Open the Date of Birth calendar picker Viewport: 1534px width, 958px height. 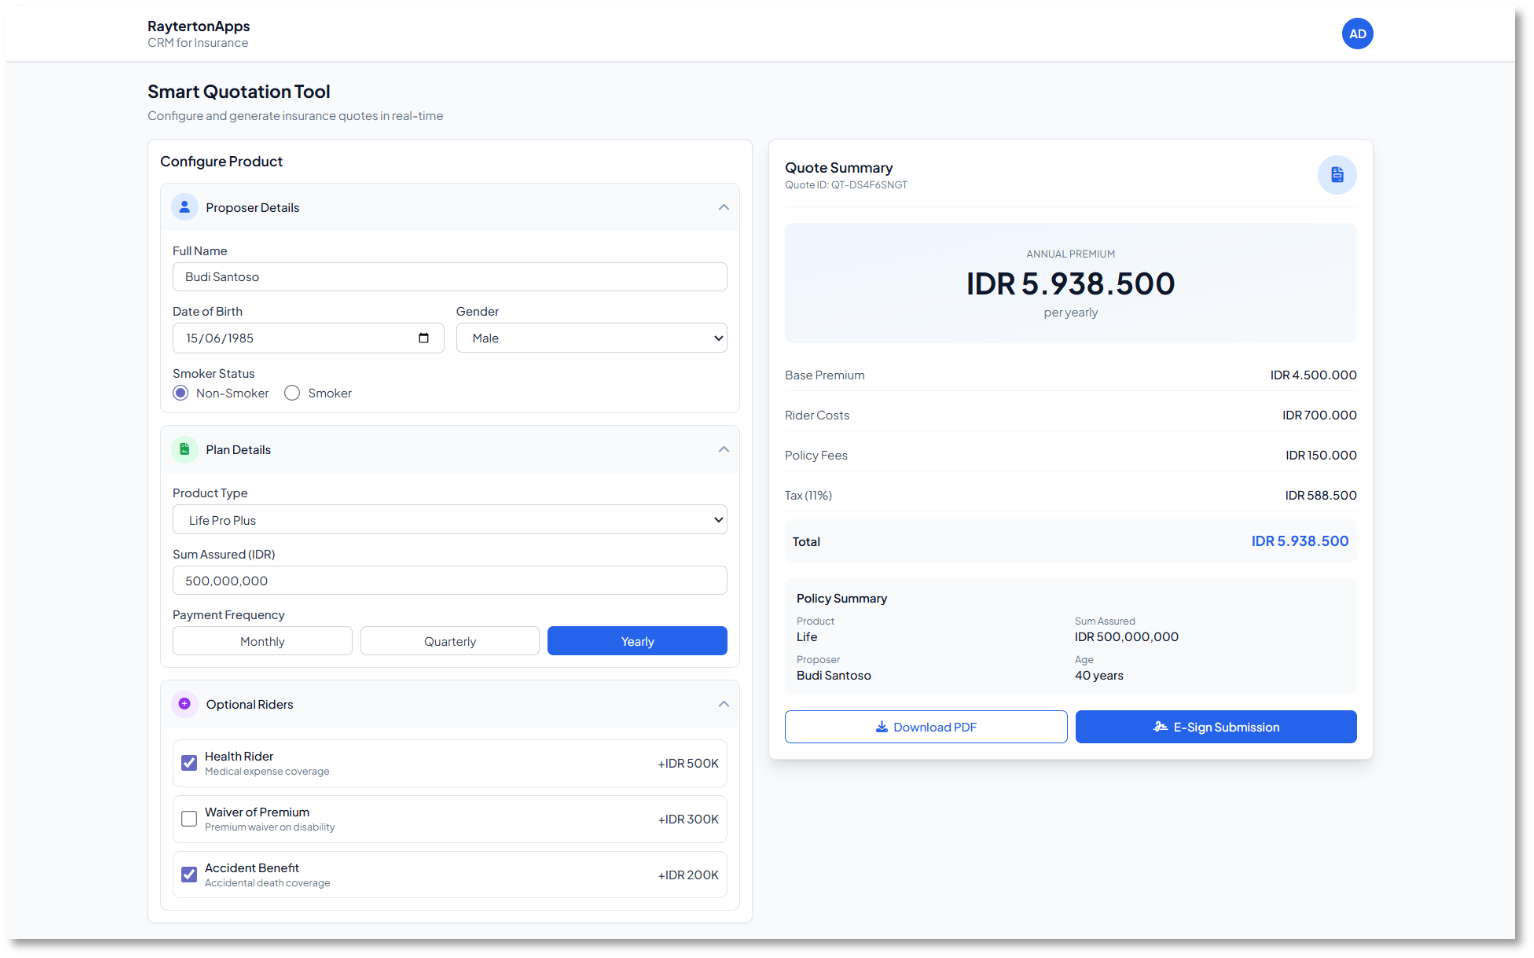pos(424,338)
